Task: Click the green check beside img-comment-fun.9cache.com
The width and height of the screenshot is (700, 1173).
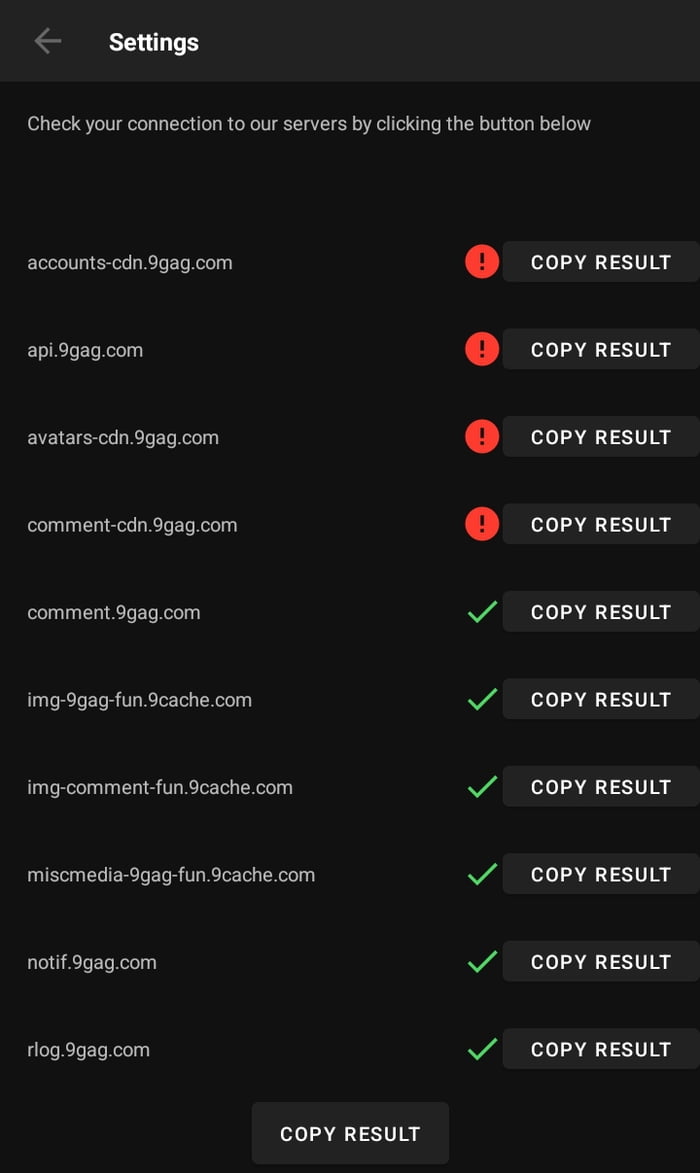Action: [x=481, y=786]
